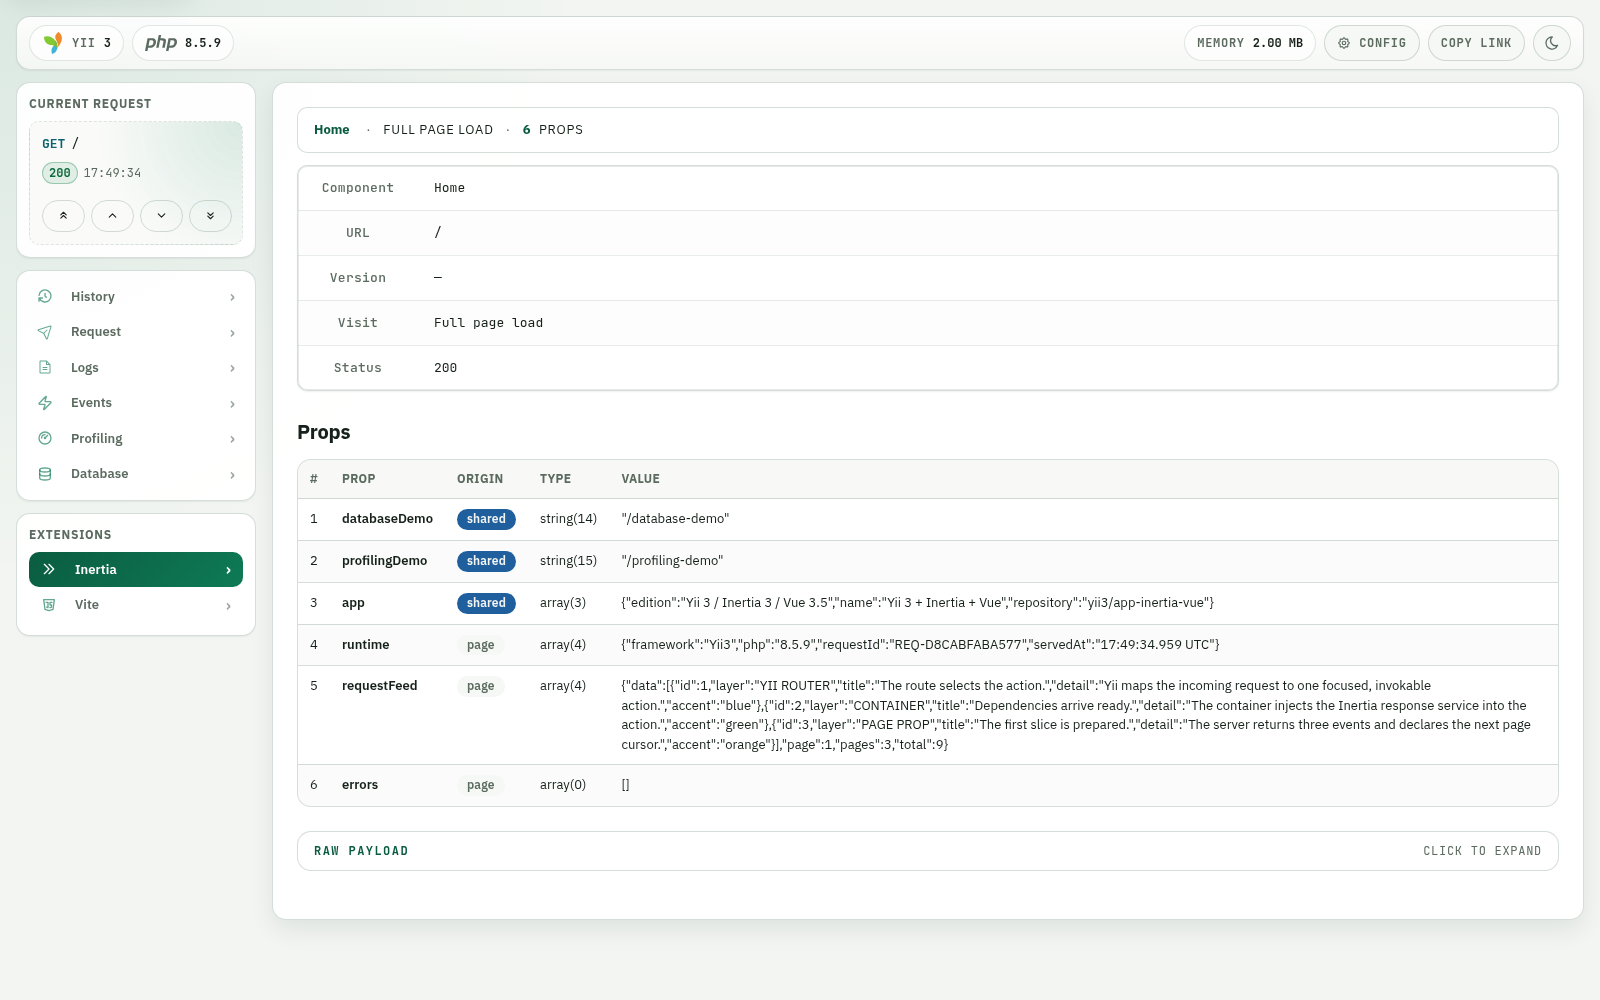Expand the History chevron

(x=232, y=297)
